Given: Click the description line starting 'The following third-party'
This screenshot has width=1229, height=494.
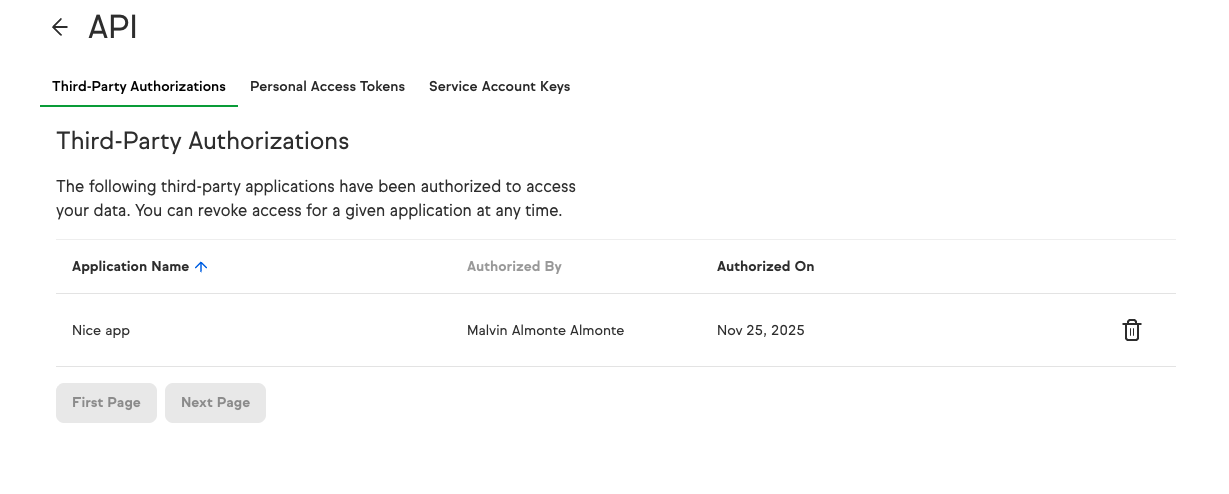Looking at the screenshot, I should coord(315,187).
